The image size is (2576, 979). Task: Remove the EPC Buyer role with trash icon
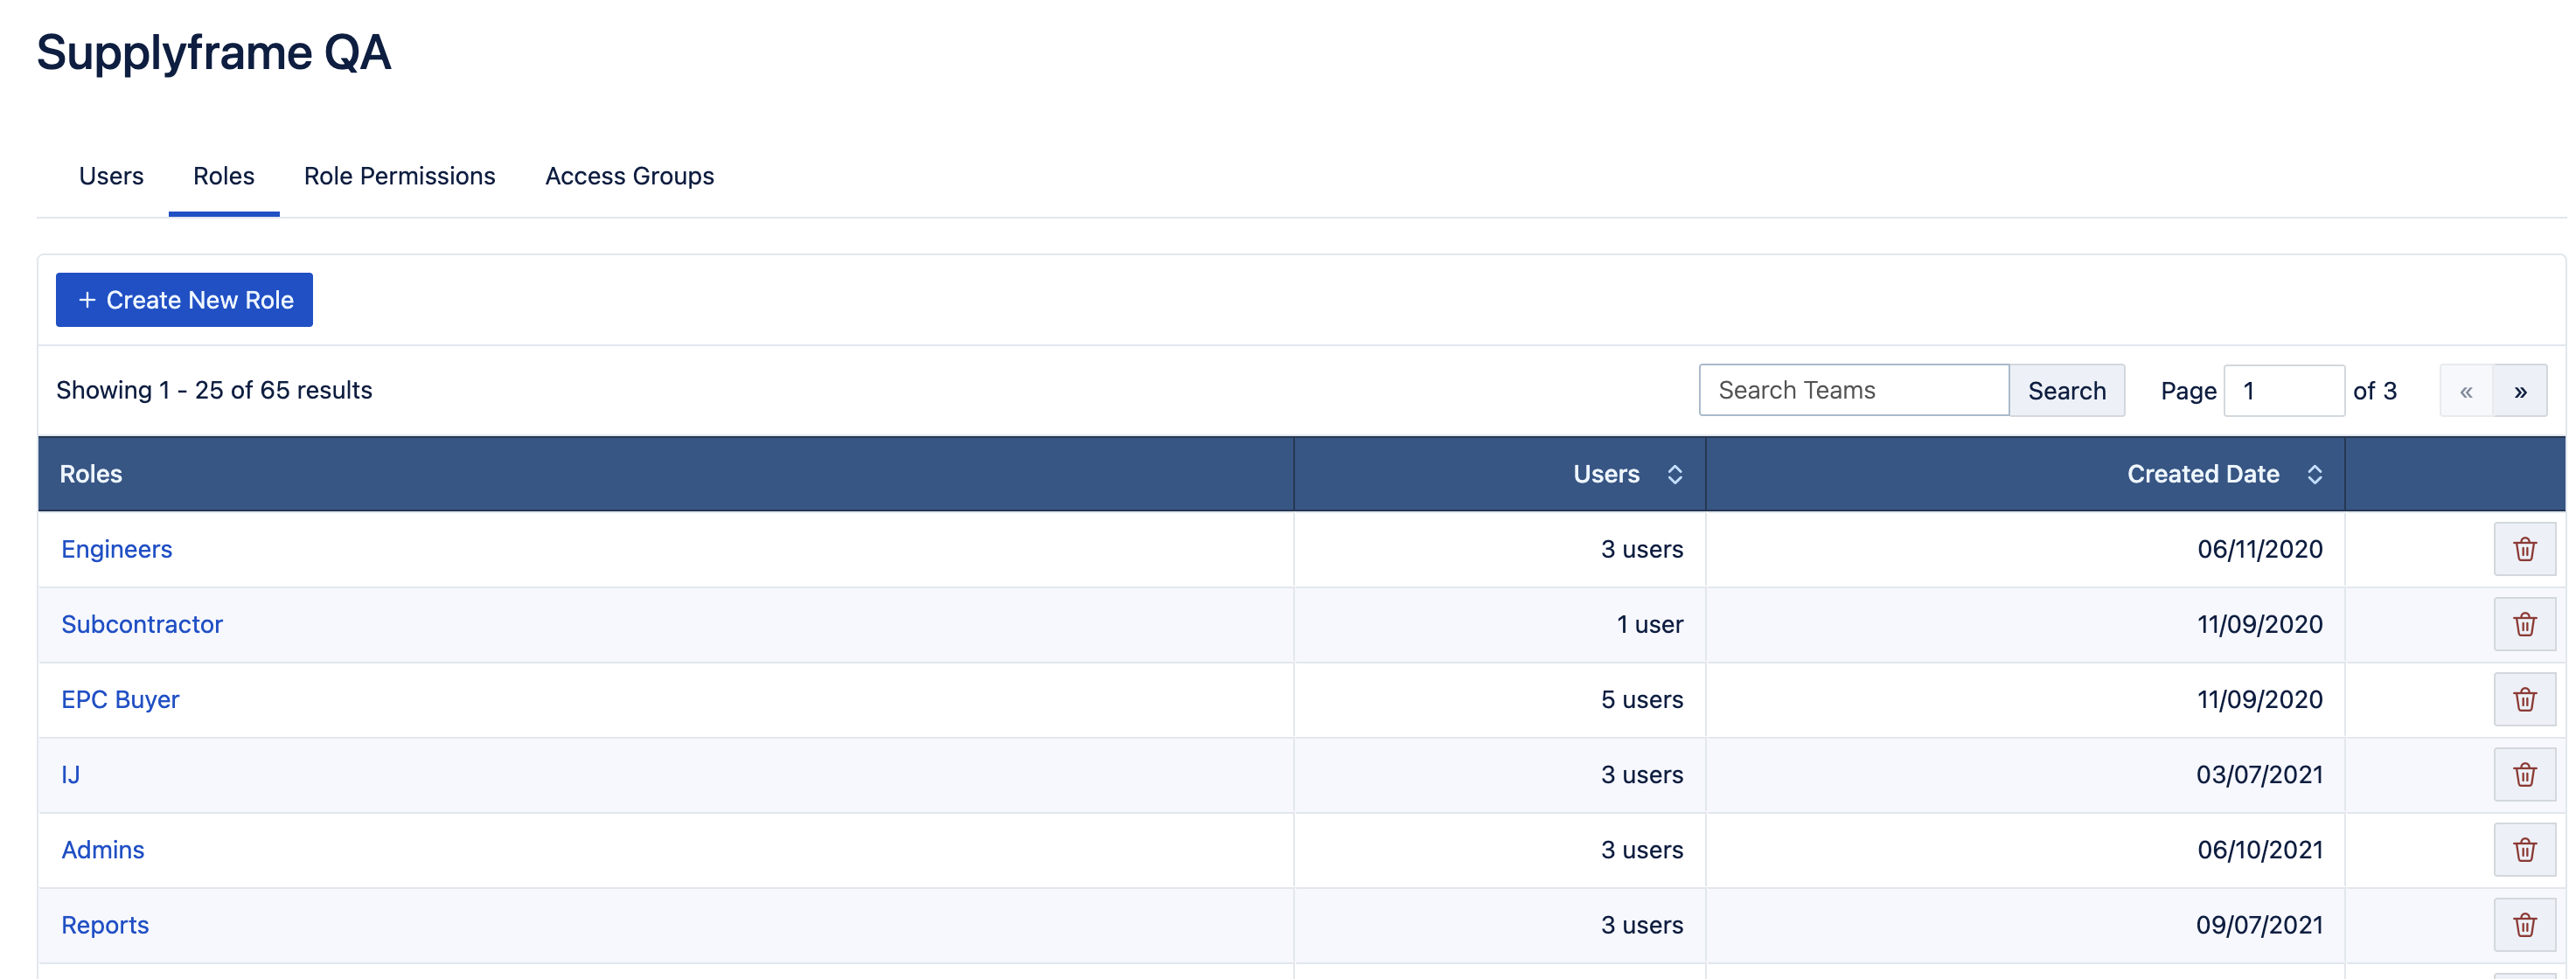2524,699
